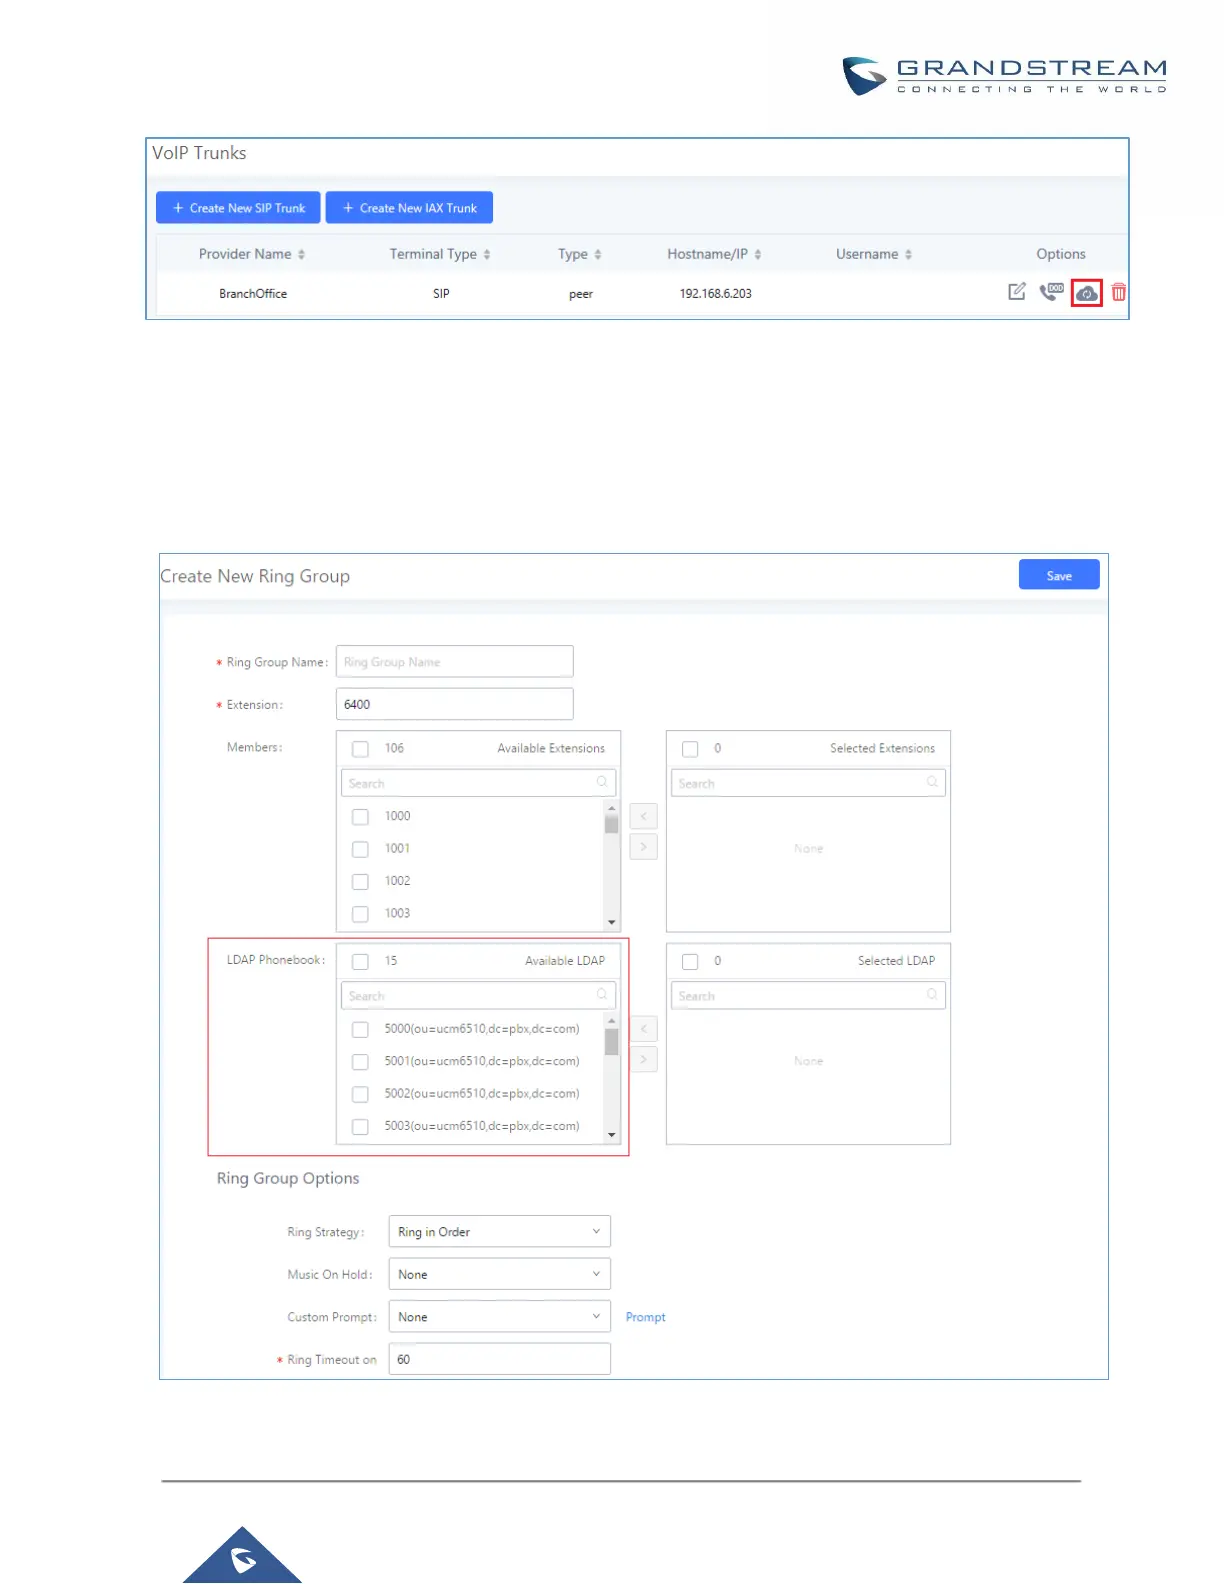Screen dimensions: 1224x1584
Task: Move extension right with the members arrow
Action: tap(643, 847)
